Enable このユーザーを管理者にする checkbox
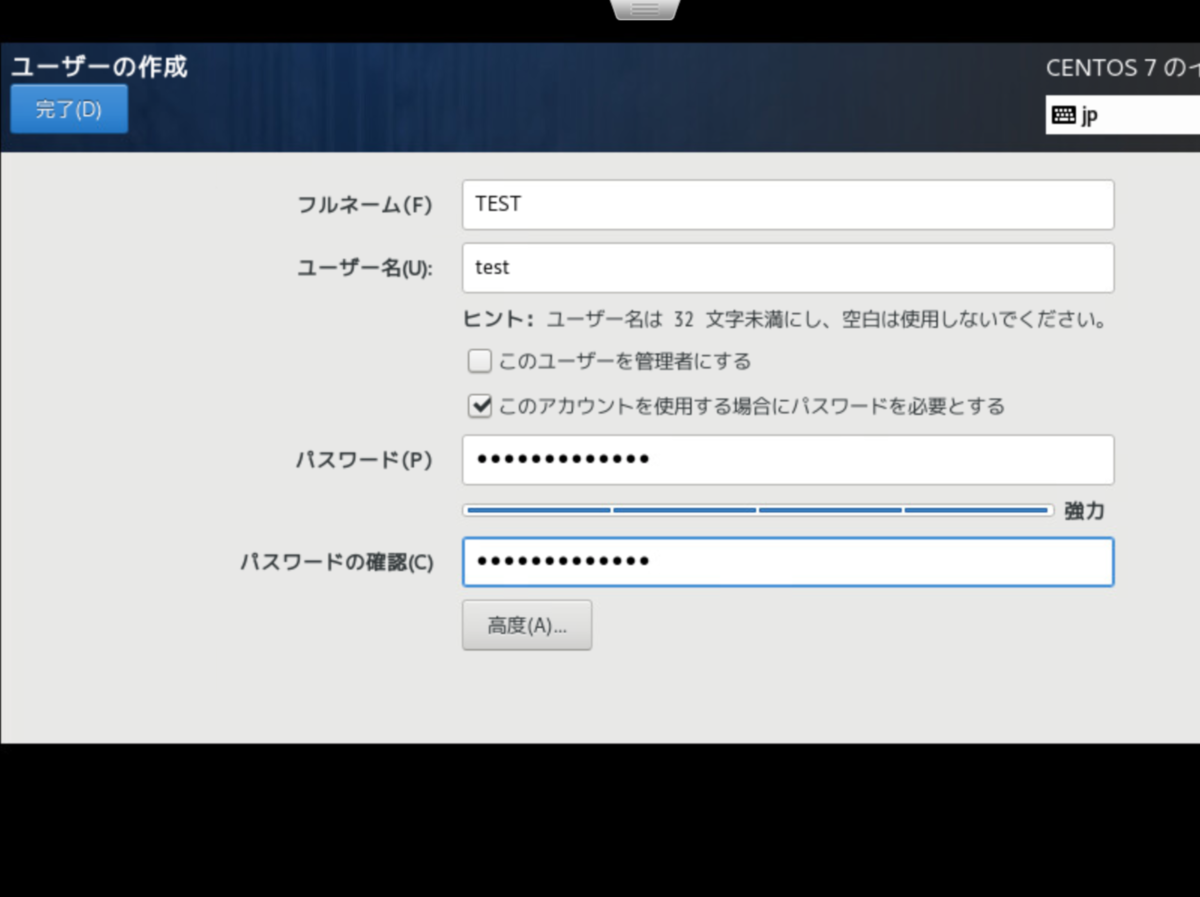 479,360
